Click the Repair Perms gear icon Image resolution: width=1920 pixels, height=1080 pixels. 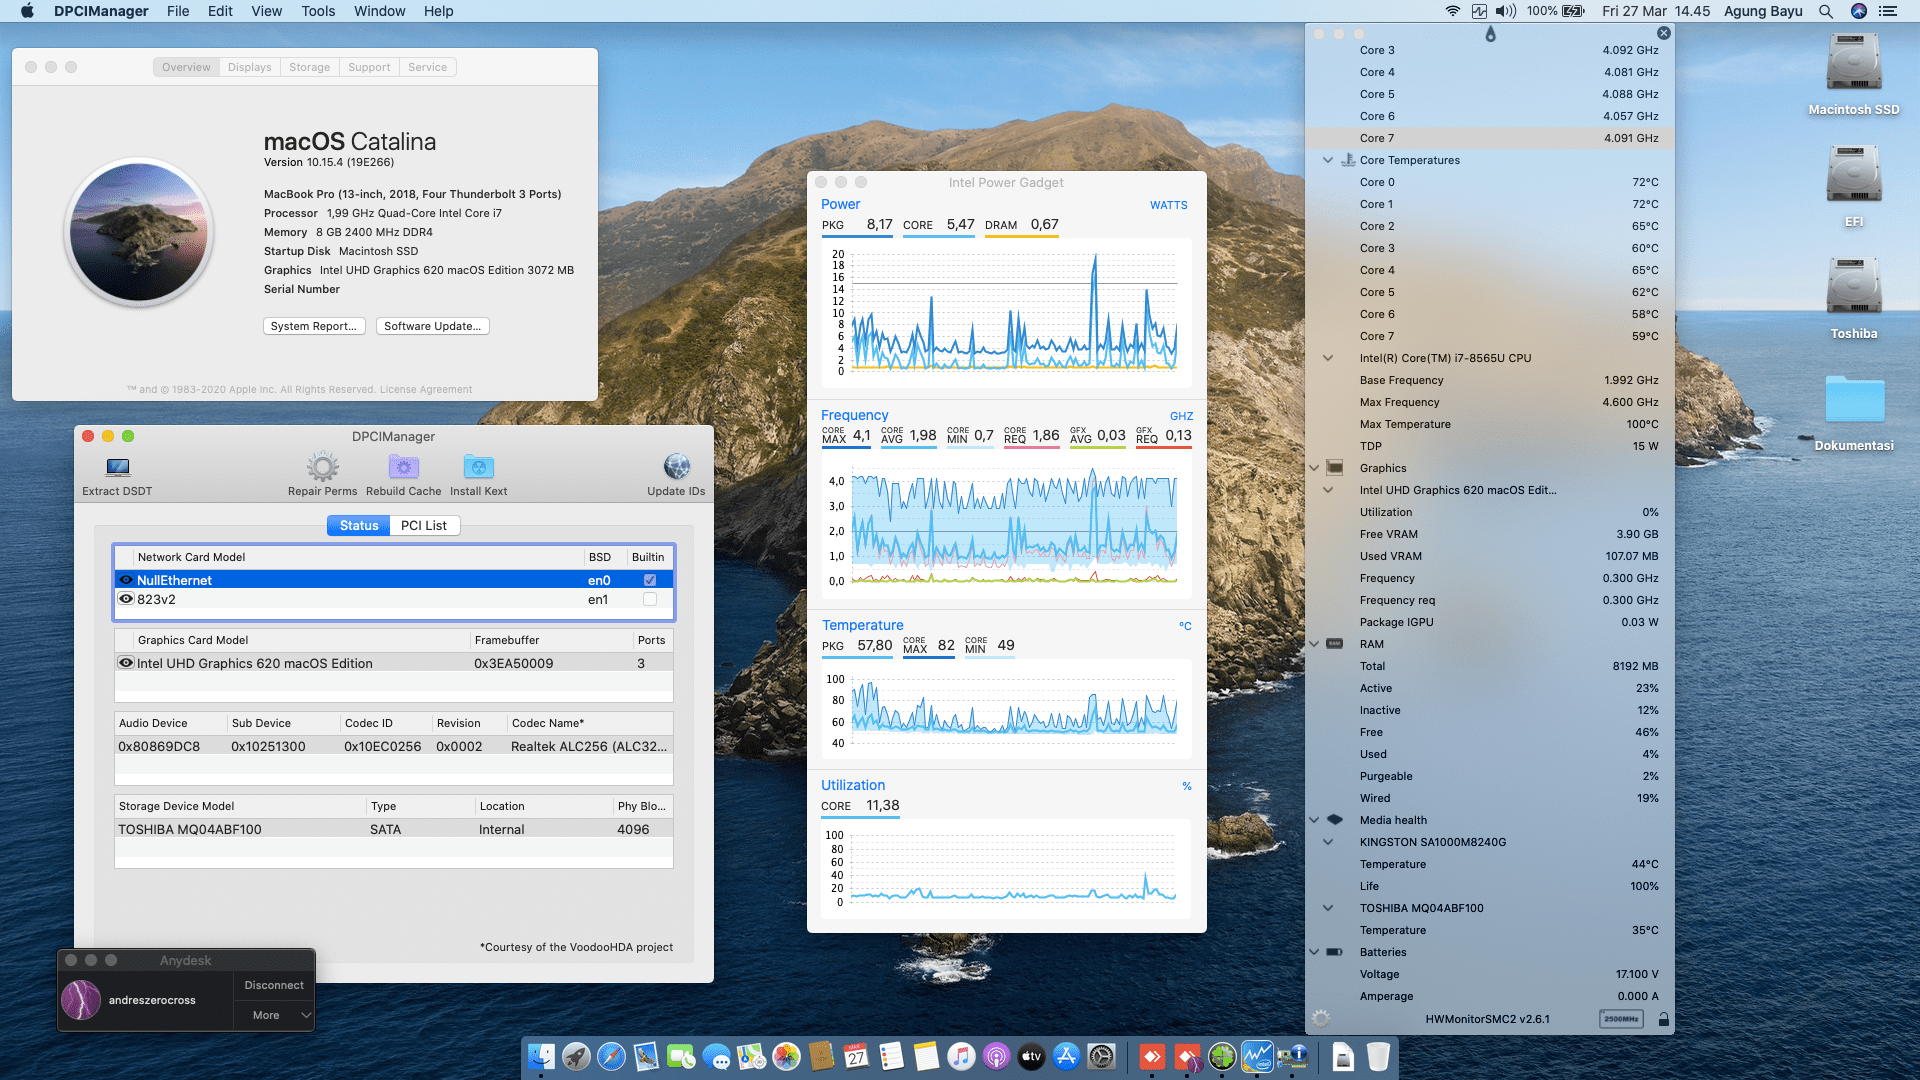coord(322,467)
